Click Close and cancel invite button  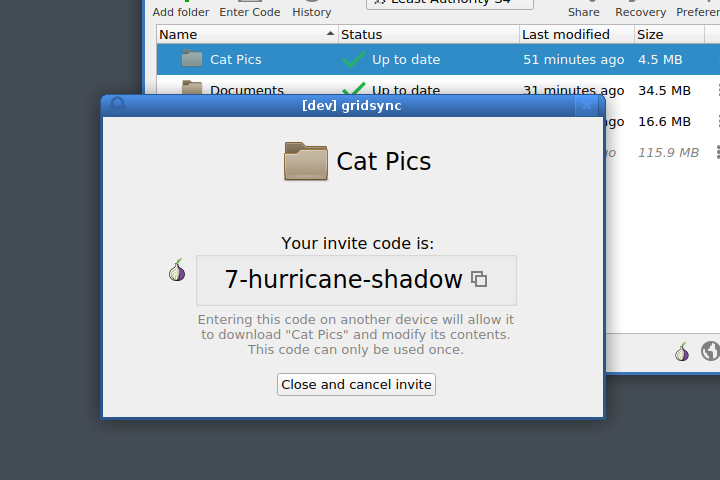[x=356, y=384]
